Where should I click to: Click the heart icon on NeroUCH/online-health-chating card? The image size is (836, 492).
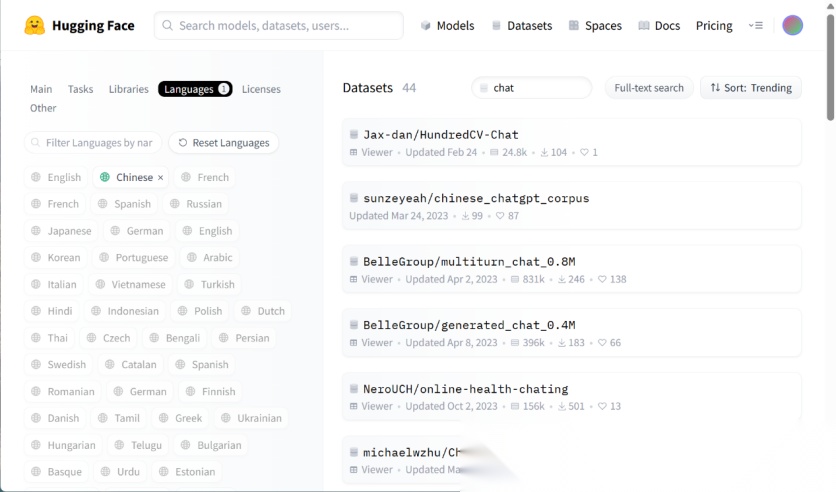(602, 406)
